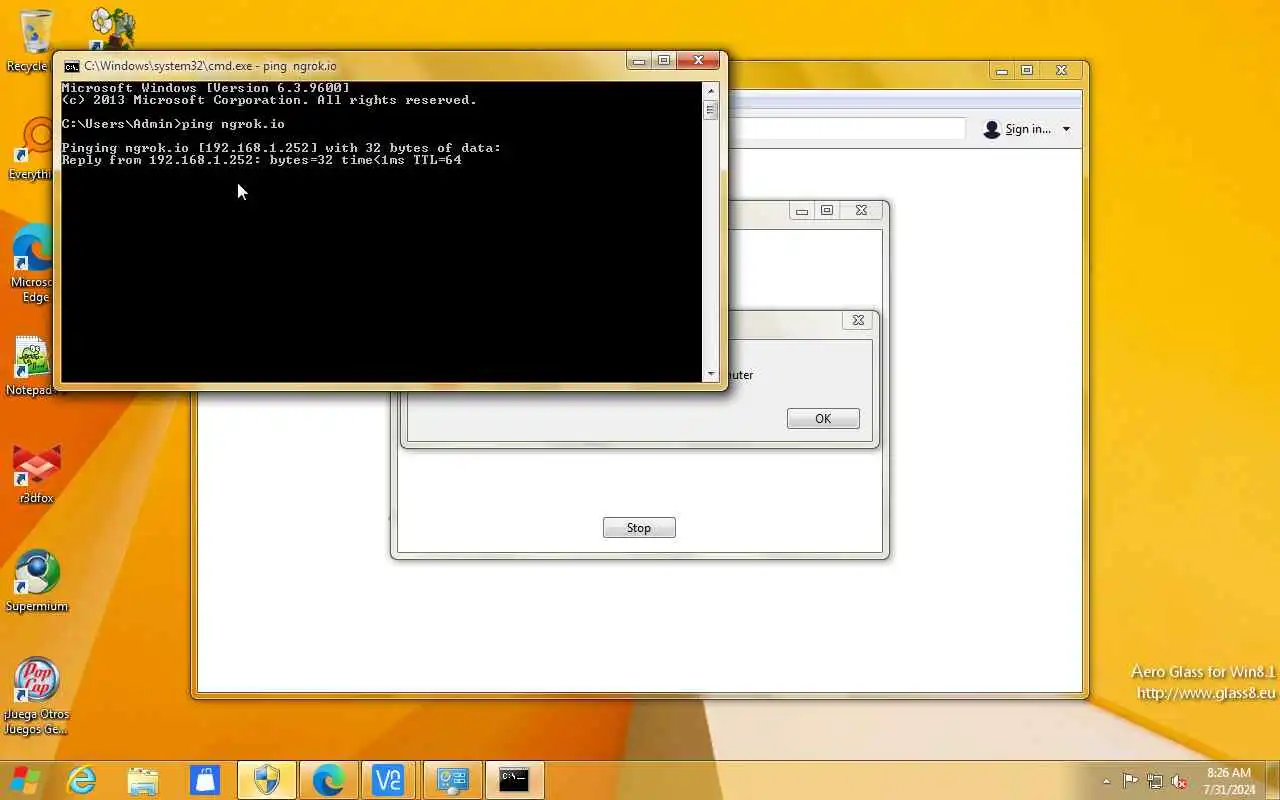Click the Windows Start button
This screenshot has height=800, width=1280.
click(24, 780)
